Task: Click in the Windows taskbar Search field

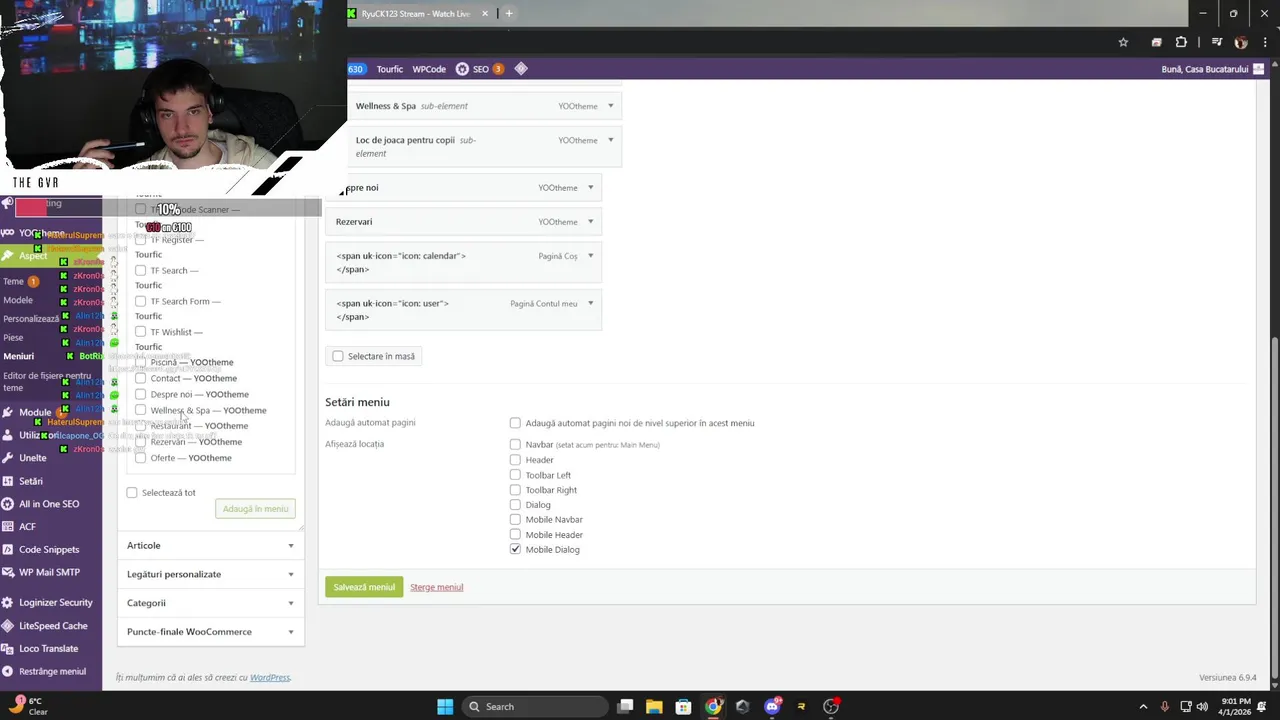Action: (x=535, y=706)
